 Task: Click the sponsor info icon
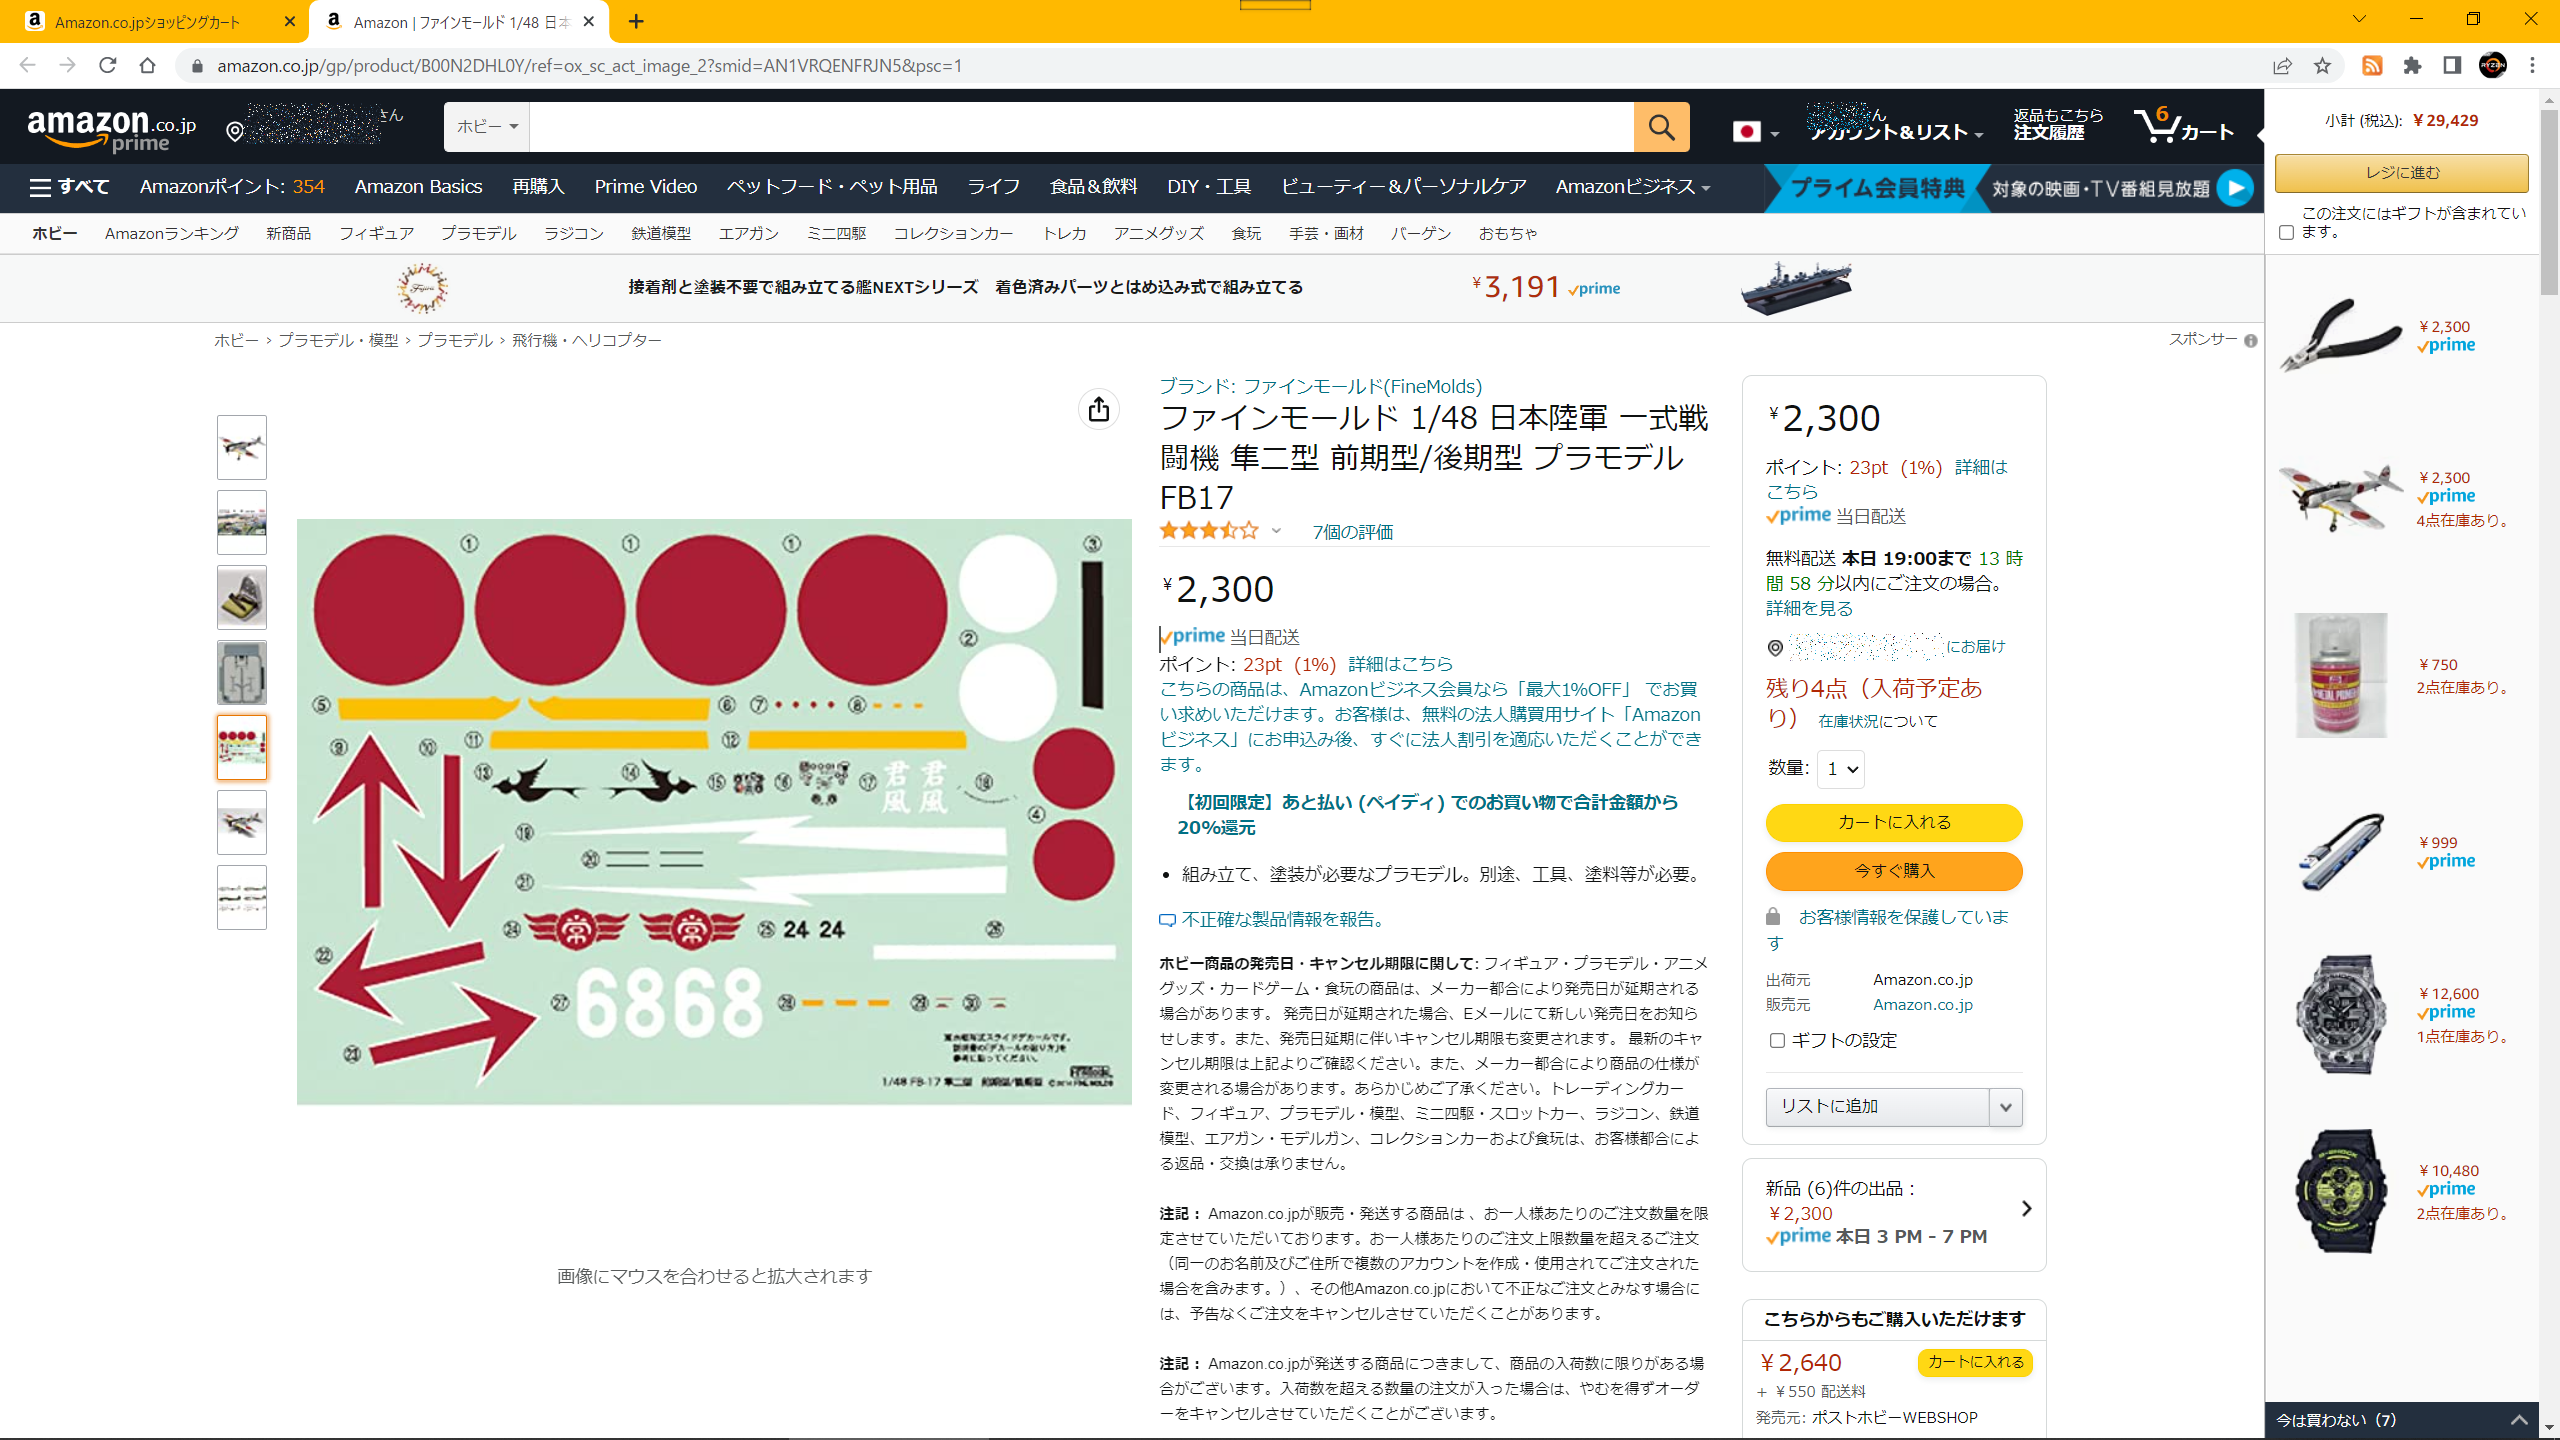coord(2250,341)
